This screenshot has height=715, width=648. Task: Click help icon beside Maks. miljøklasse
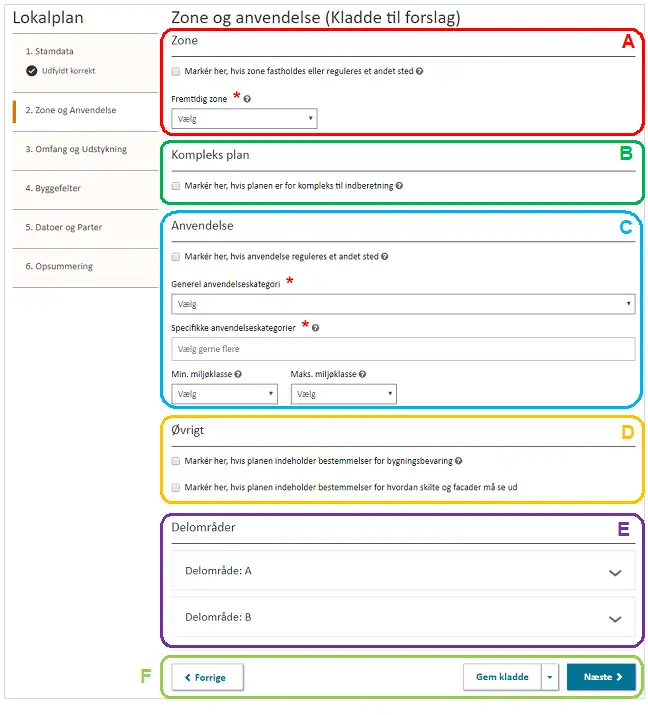tap(362, 375)
